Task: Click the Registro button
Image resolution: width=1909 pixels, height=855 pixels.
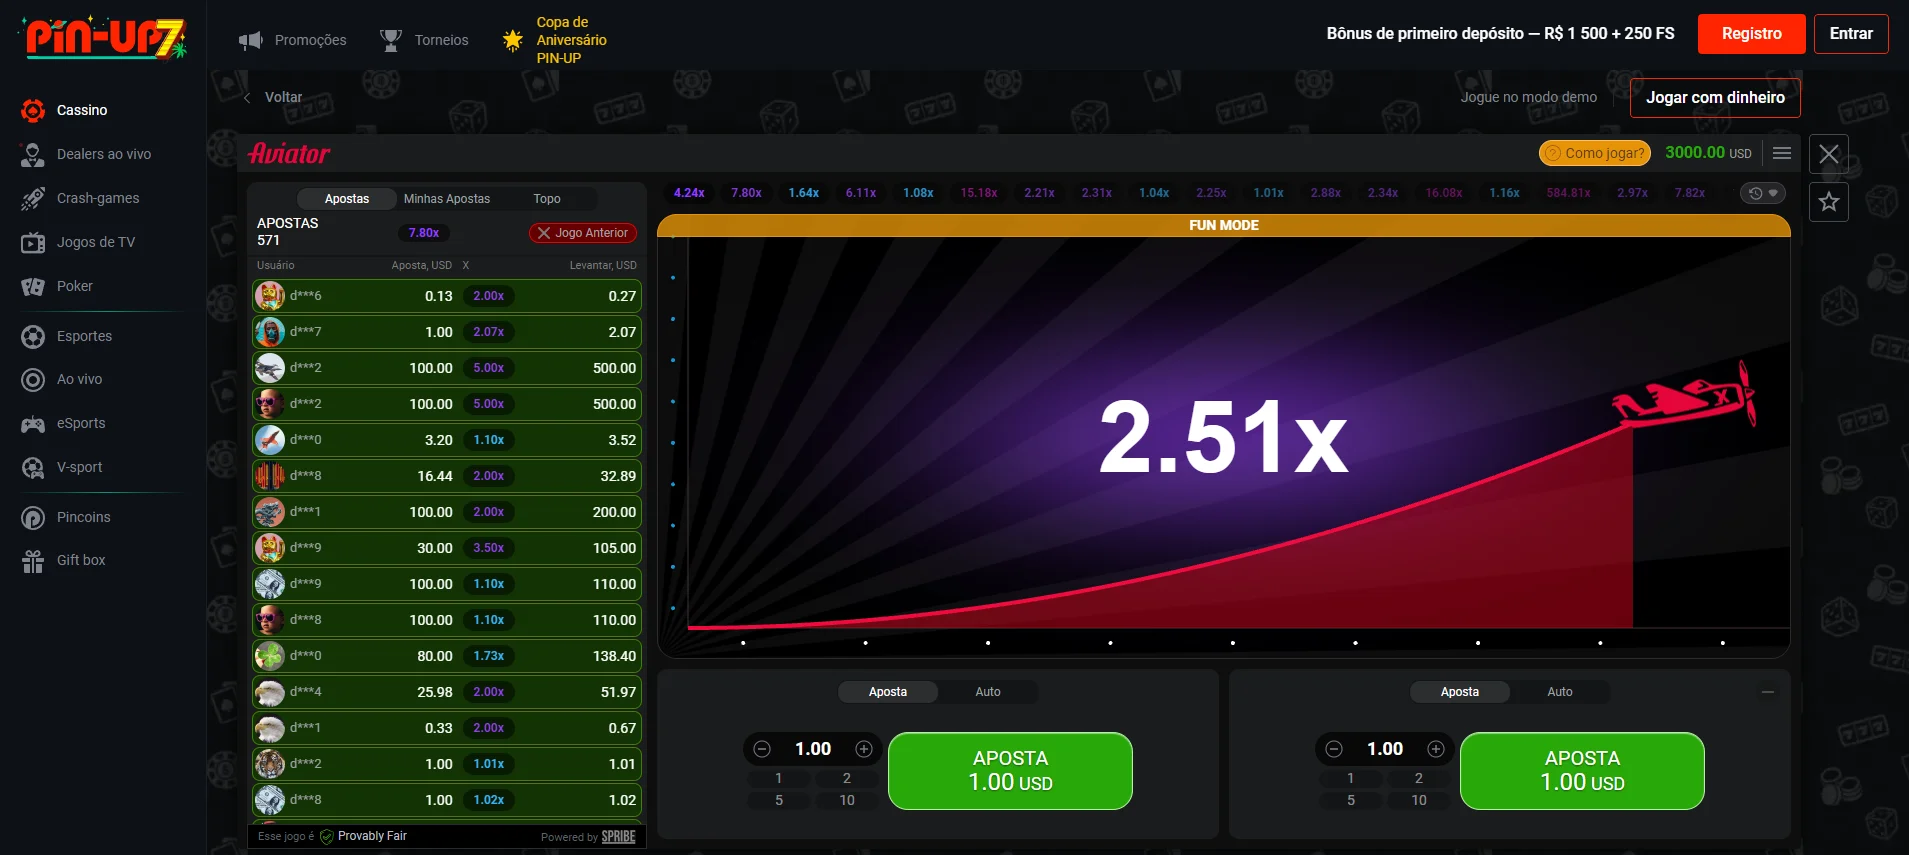Action: [x=1752, y=34]
